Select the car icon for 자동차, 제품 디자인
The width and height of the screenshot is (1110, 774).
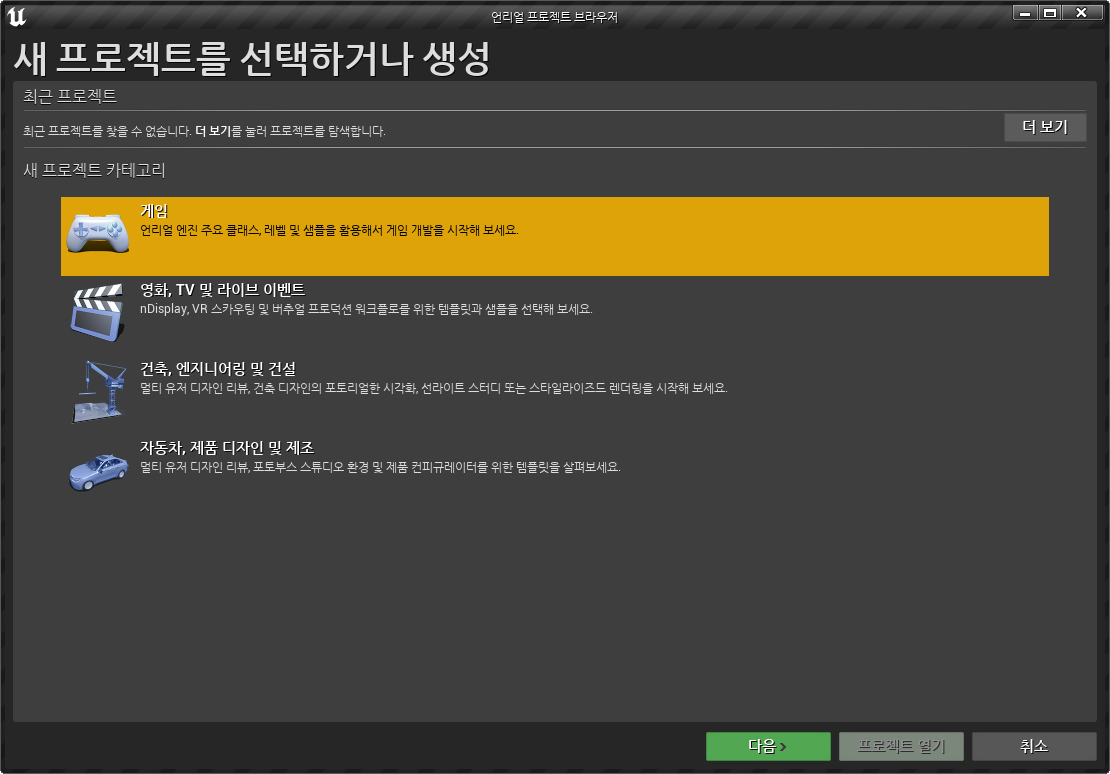98,472
